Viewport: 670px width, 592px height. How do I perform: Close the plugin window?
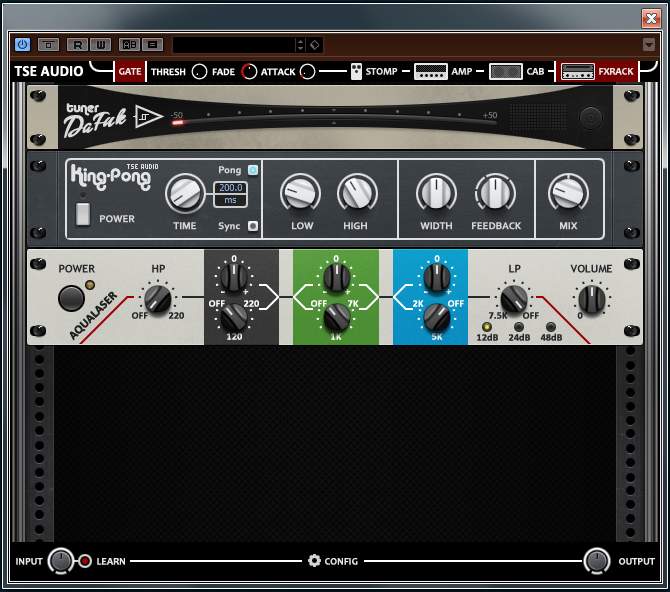point(651,18)
